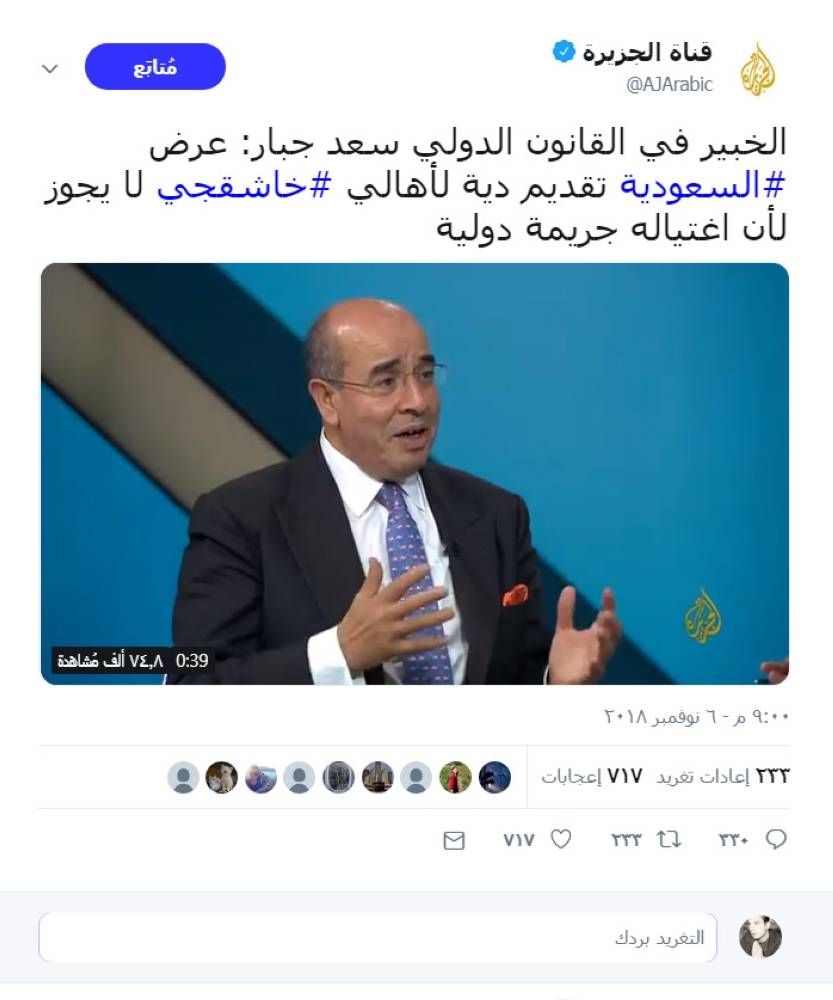Image resolution: width=833 pixels, height=1000 pixels.
Task: Open your own avatar beside reply box
Action: click(x=760, y=937)
